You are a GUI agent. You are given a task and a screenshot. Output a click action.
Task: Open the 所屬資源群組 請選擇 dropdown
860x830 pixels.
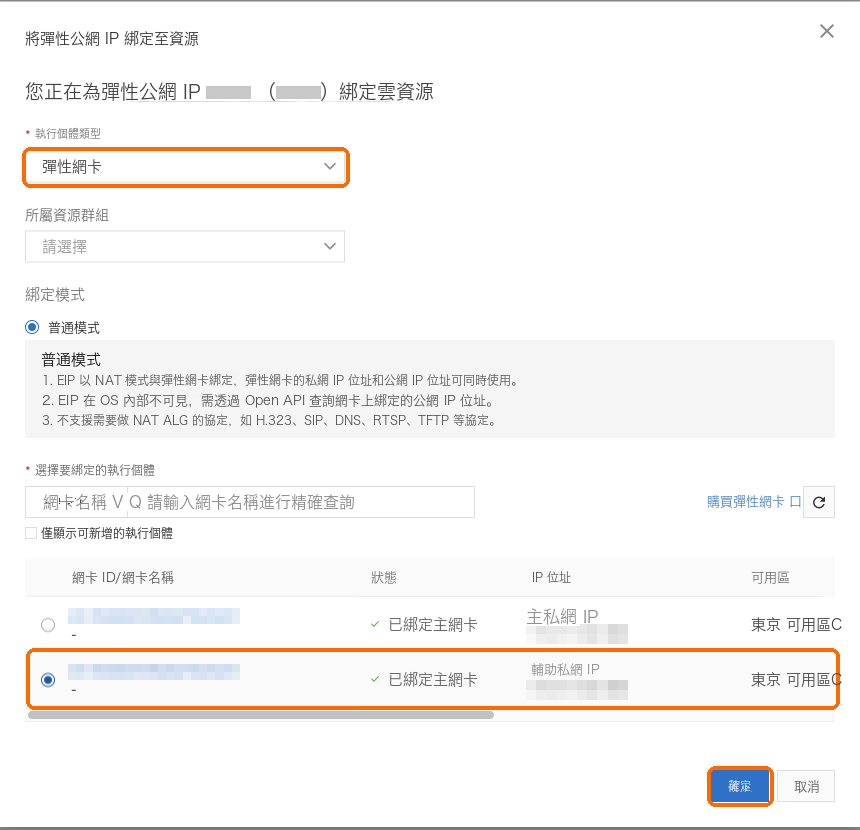pyautogui.click(x=185, y=246)
